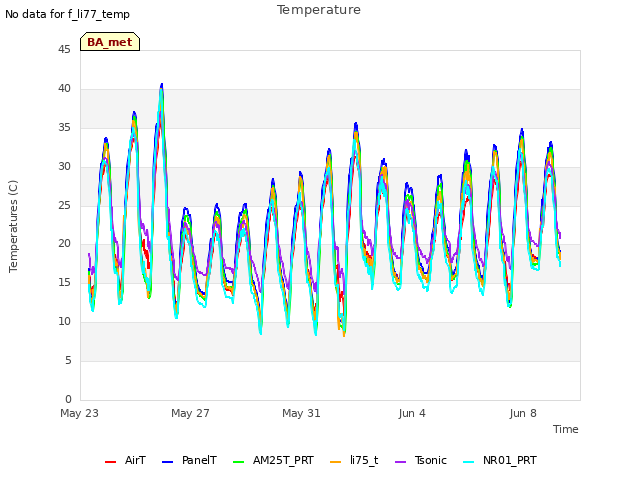This screenshot has width=640, height=480.
Task: Click the Temperatures (C) y-axis title
Action: click(13, 227)
